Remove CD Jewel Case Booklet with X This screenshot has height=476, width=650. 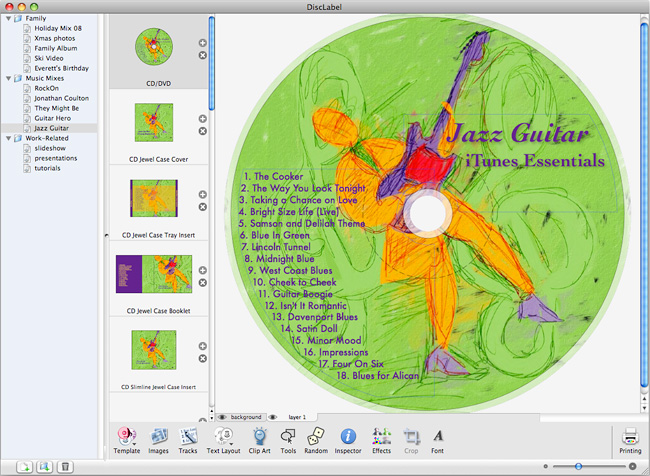point(202,283)
